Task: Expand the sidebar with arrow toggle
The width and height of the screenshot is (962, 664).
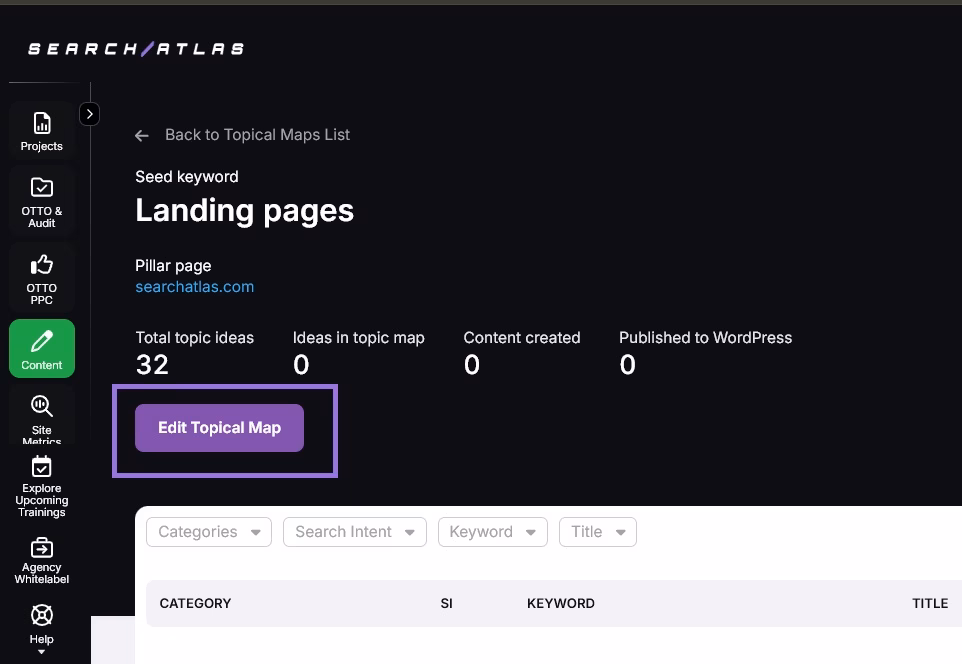Action: [x=89, y=114]
